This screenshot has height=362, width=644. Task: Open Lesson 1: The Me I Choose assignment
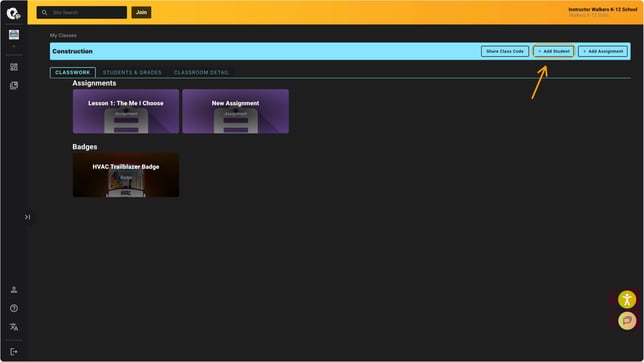126,111
